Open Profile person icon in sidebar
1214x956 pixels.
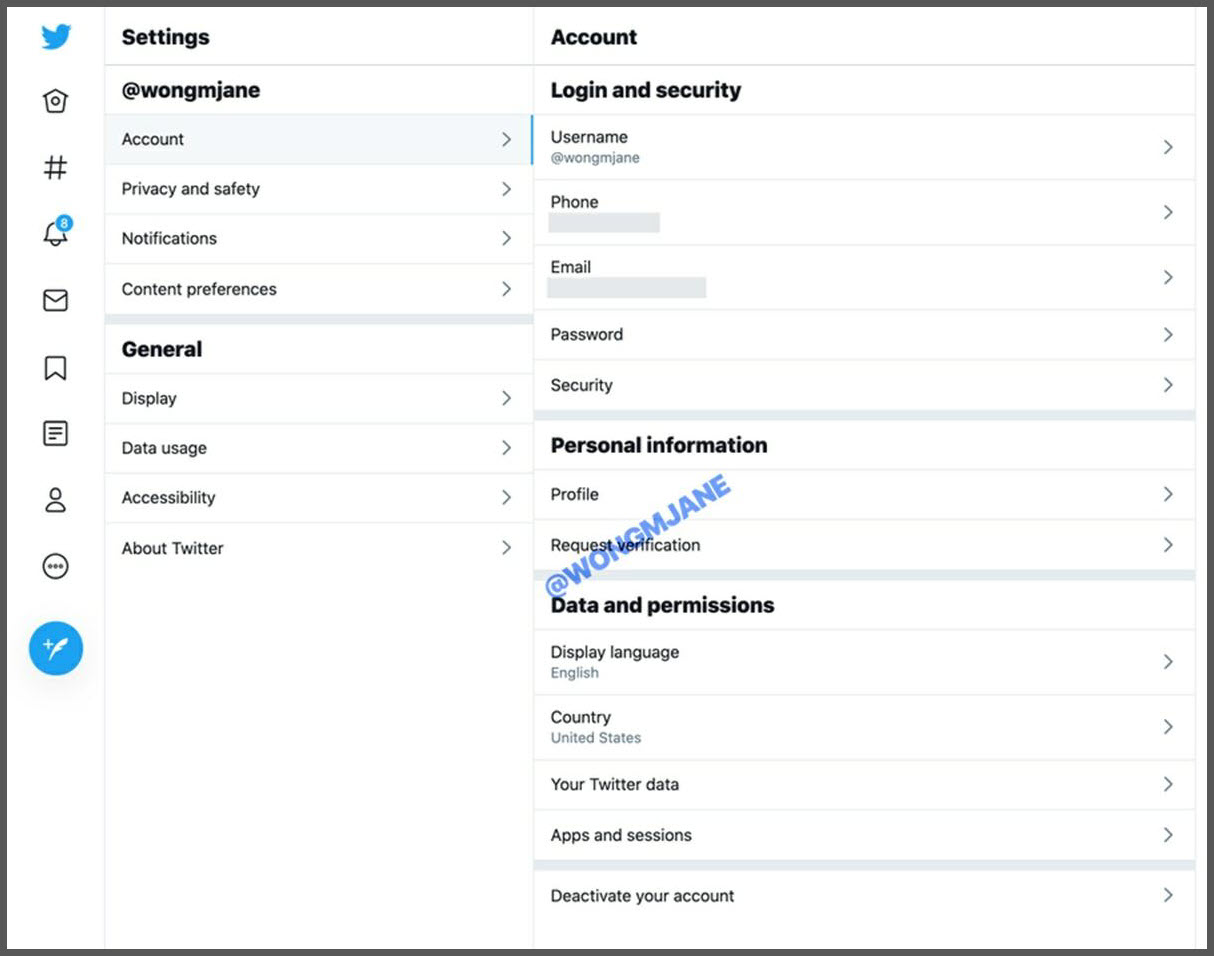click(56, 500)
